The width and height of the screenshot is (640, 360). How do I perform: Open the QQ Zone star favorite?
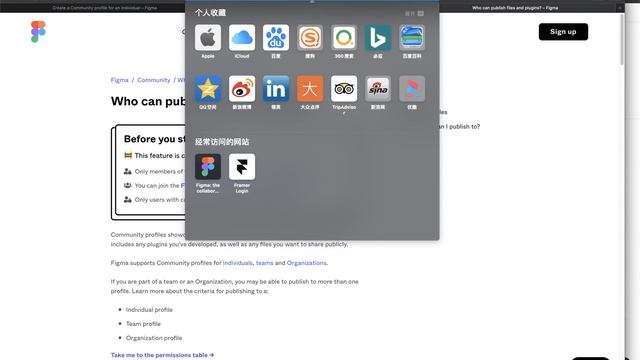208,89
